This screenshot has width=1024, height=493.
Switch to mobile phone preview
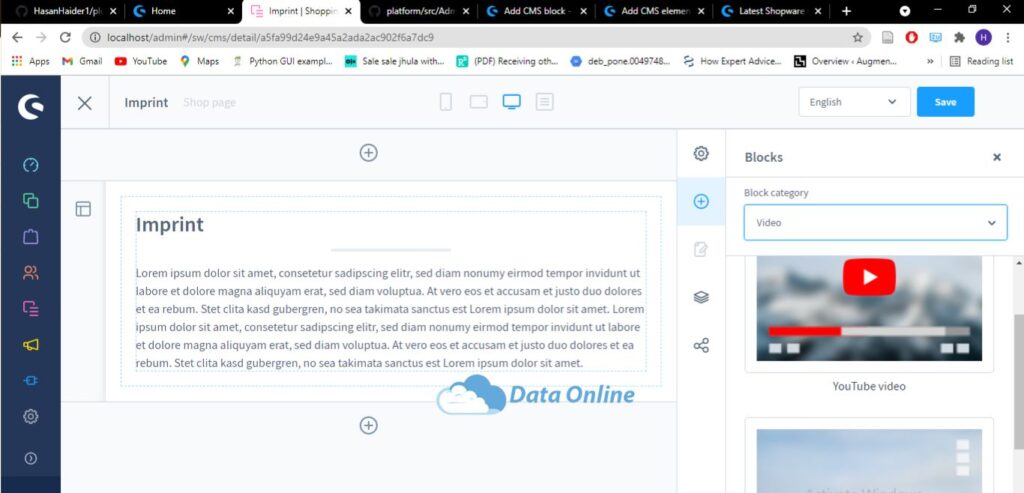tap(445, 102)
